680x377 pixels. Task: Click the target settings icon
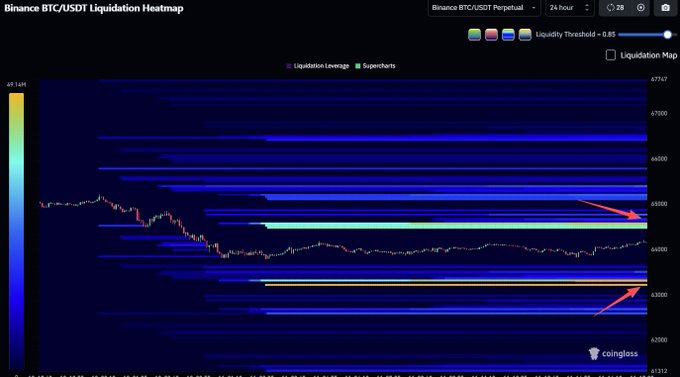[x=641, y=8]
